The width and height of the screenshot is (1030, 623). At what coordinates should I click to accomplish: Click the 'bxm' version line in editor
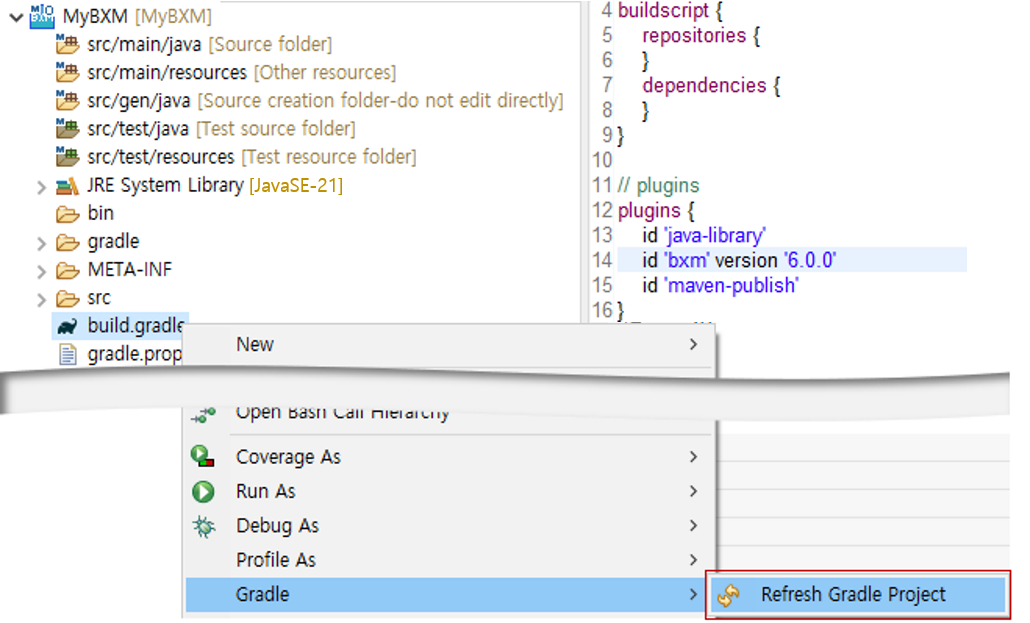738,260
